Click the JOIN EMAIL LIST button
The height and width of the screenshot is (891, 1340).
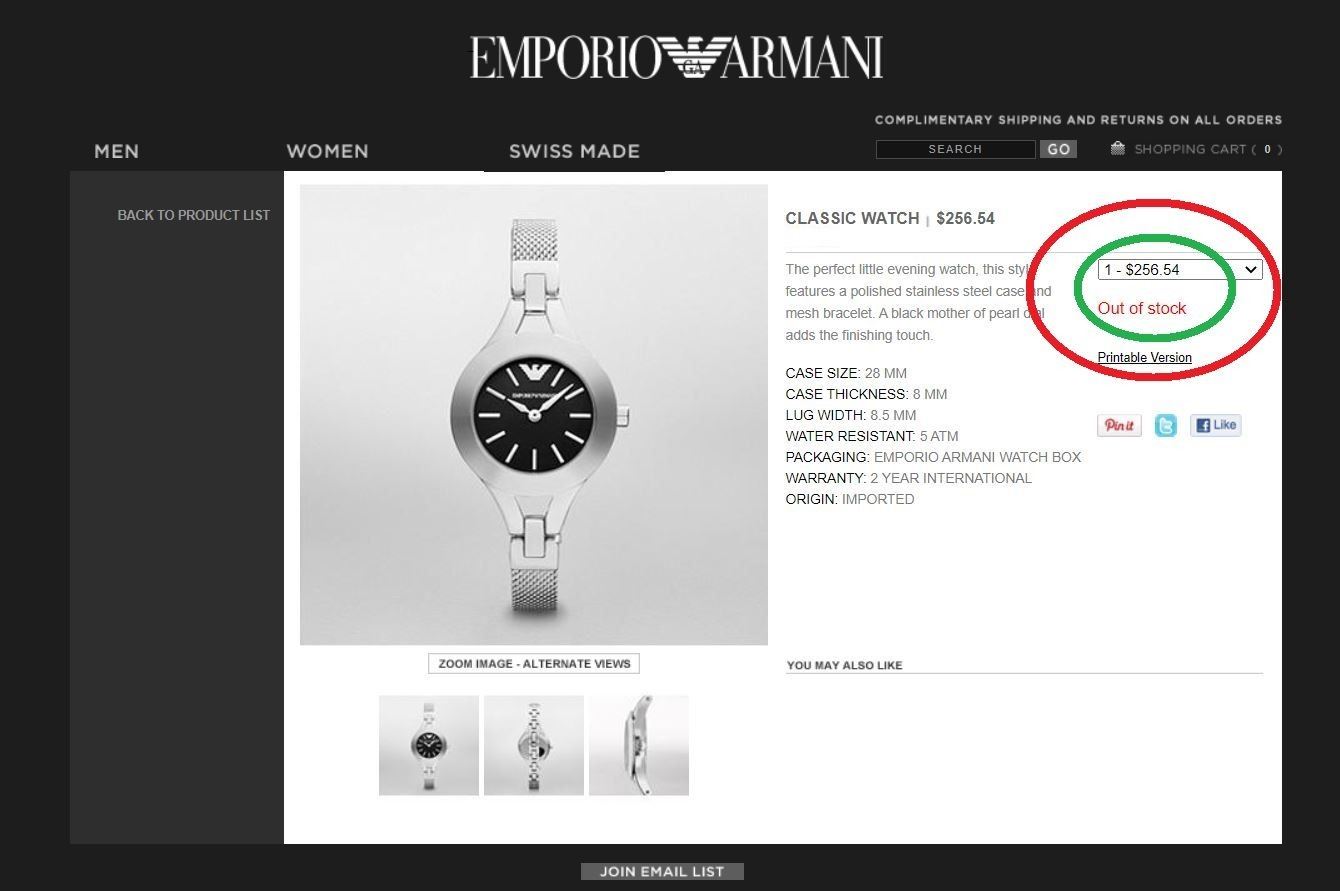point(662,871)
